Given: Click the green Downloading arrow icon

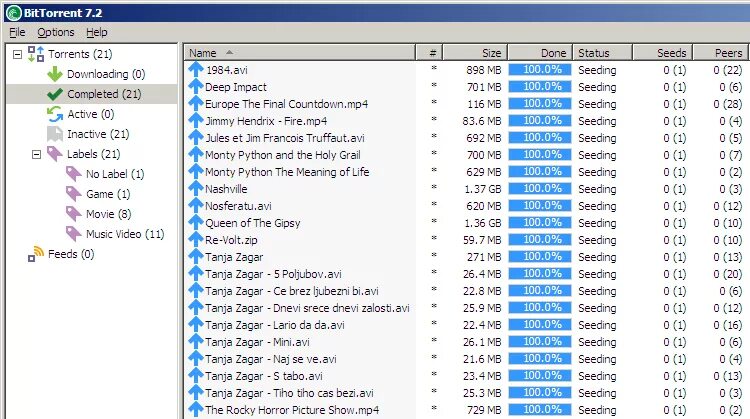Looking at the screenshot, I should 55,74.
